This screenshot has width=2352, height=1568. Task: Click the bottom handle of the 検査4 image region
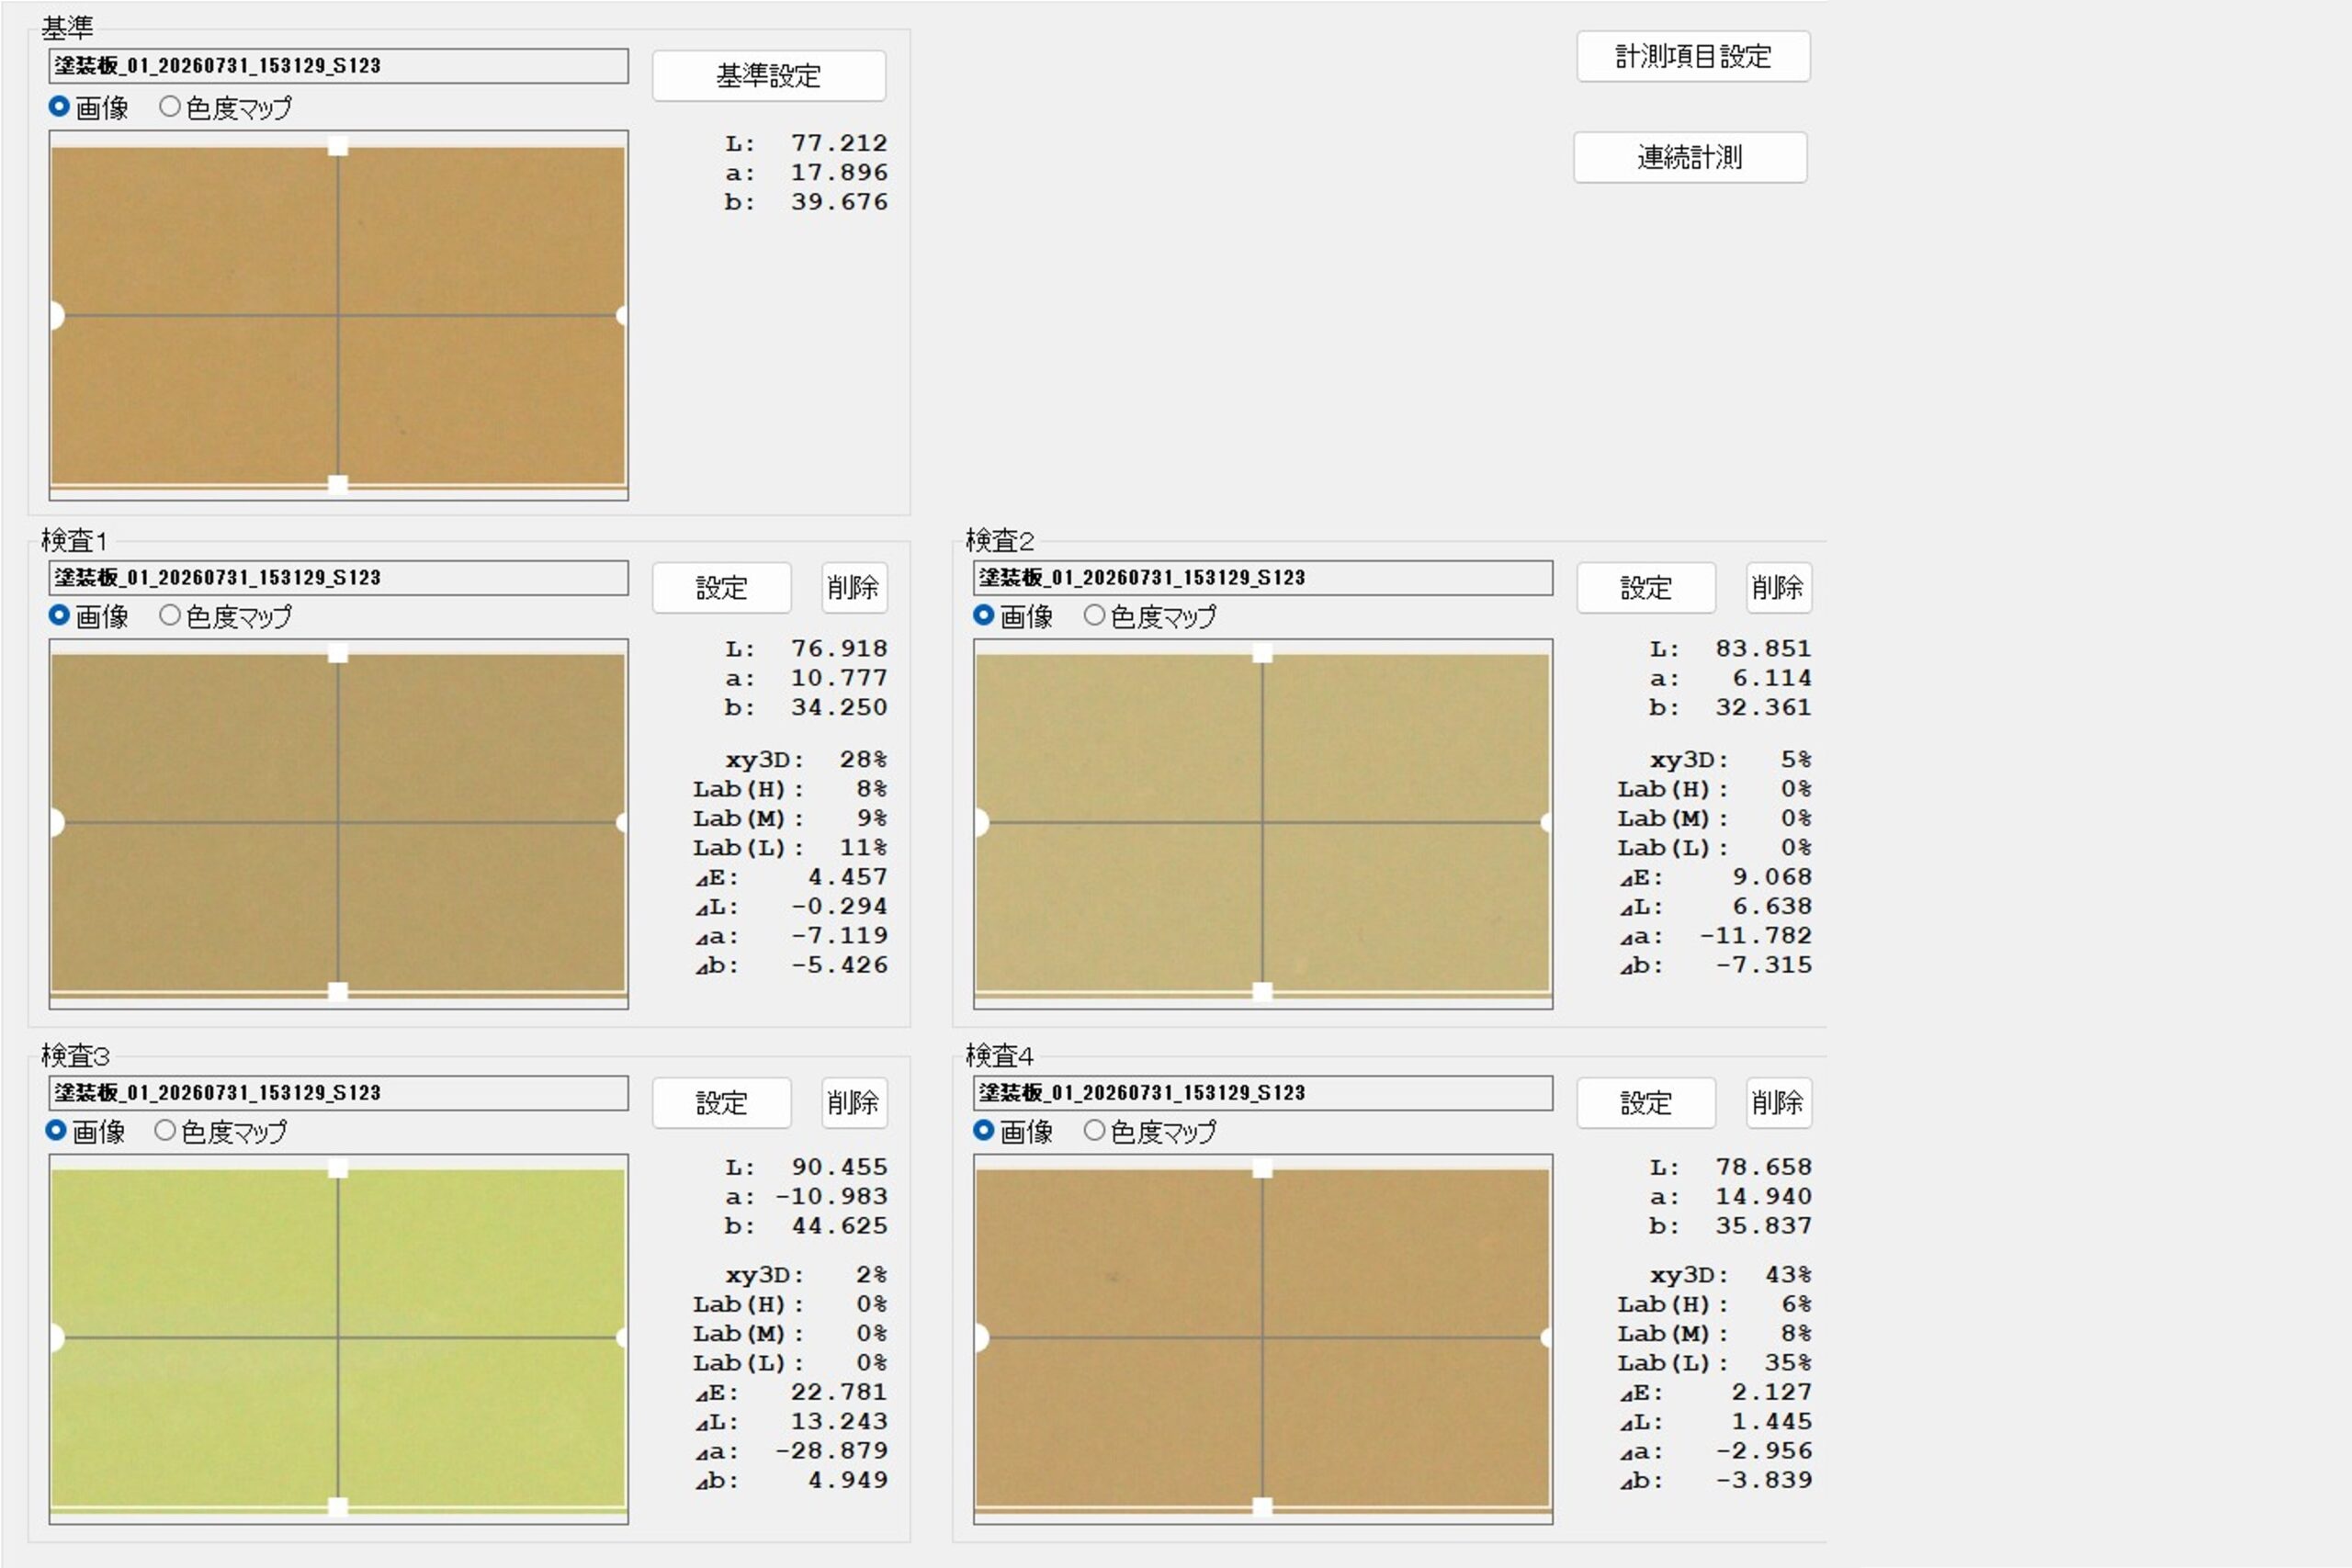1263,1506
